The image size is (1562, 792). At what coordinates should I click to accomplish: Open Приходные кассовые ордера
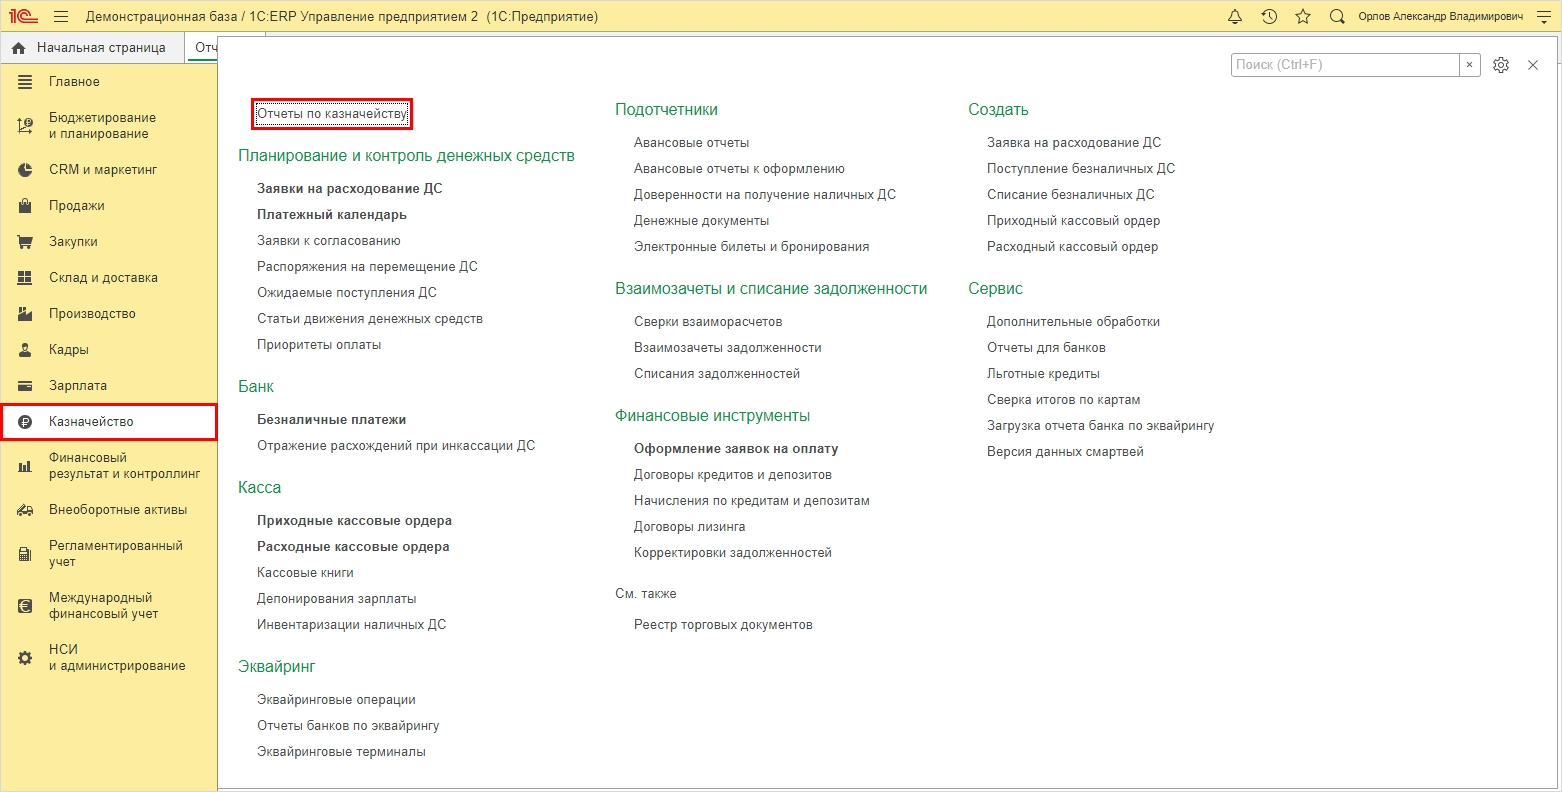(354, 521)
